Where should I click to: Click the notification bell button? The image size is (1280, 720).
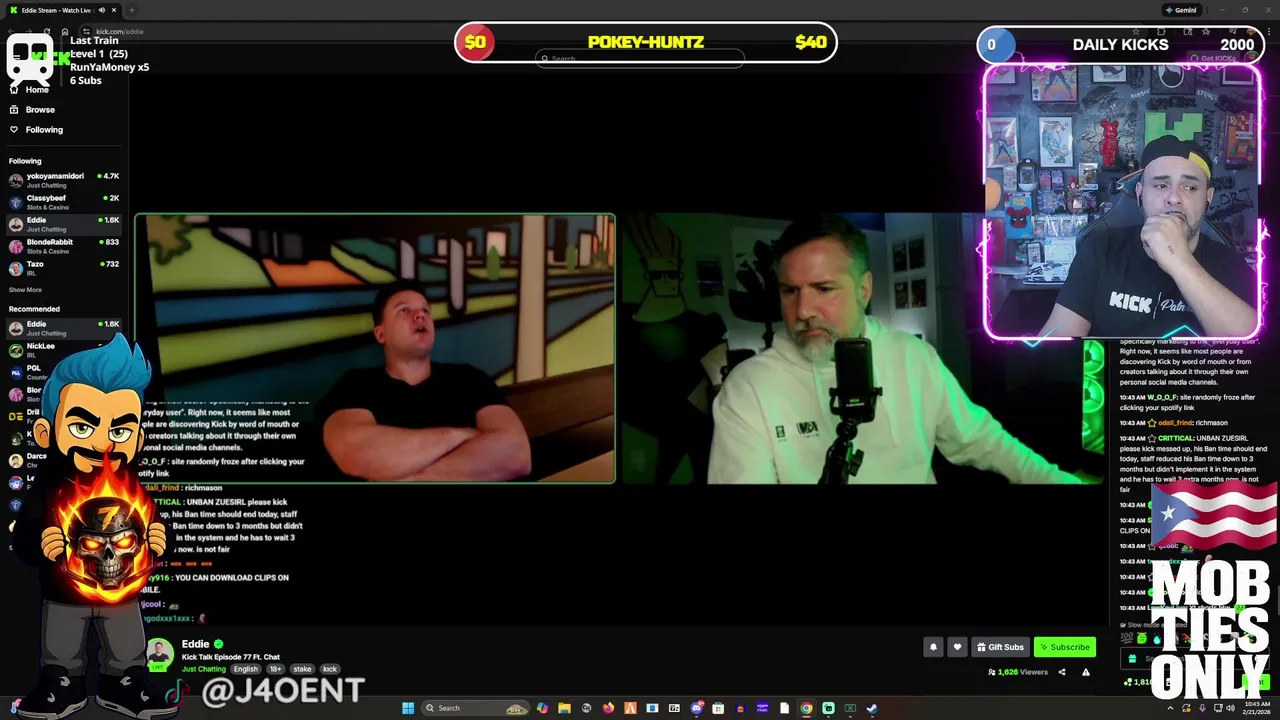coord(933,647)
